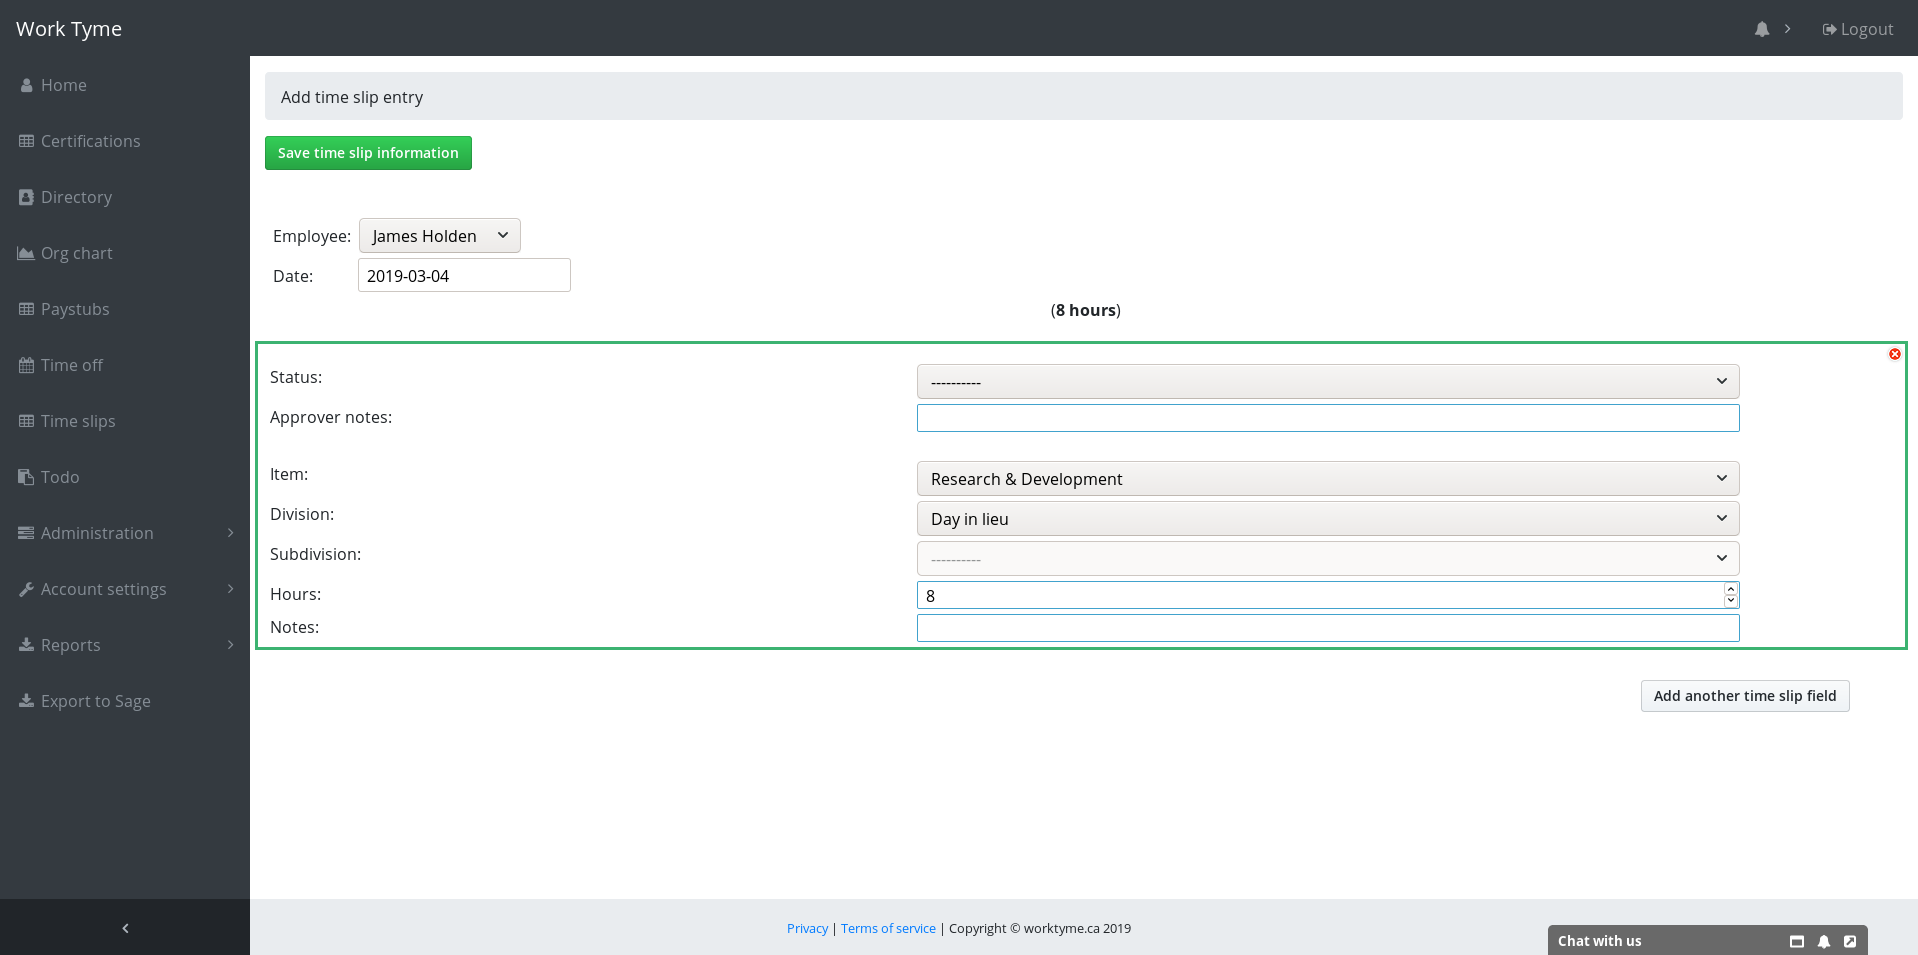
Task: Click Add another time slip field
Action: (x=1744, y=696)
